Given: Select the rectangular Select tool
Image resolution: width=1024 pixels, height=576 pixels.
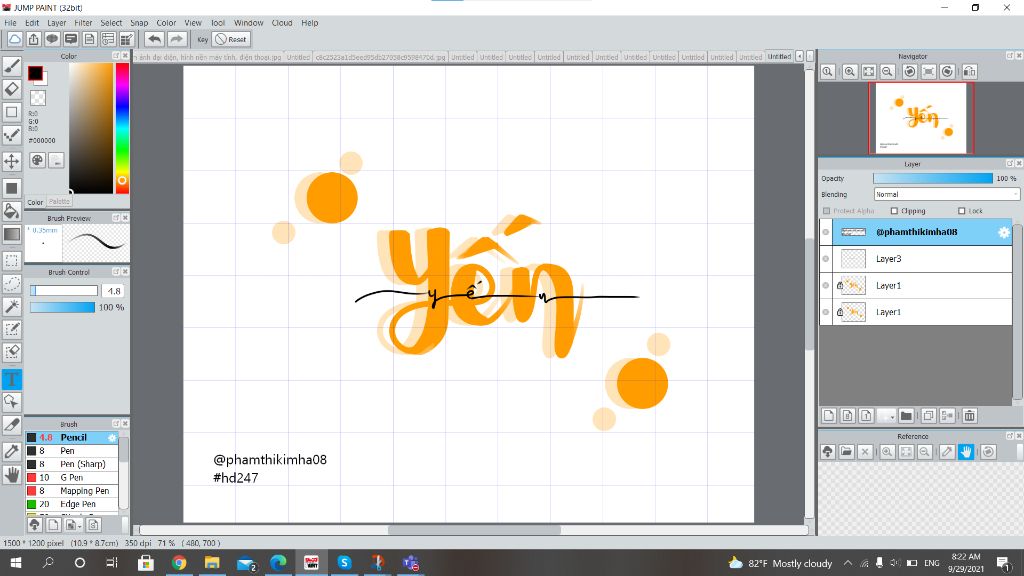Looking at the screenshot, I should click(12, 261).
